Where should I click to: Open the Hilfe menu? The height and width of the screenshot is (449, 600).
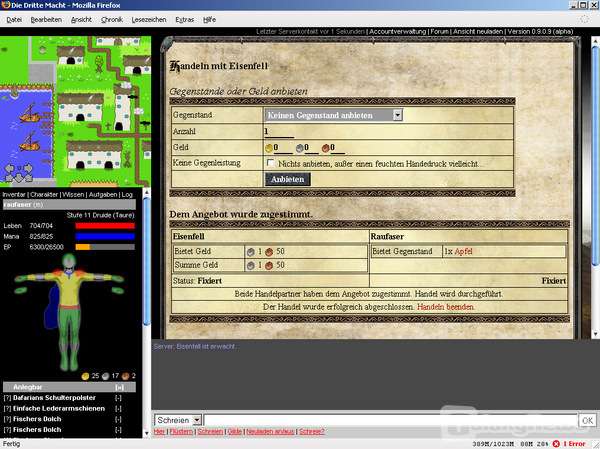coord(209,20)
